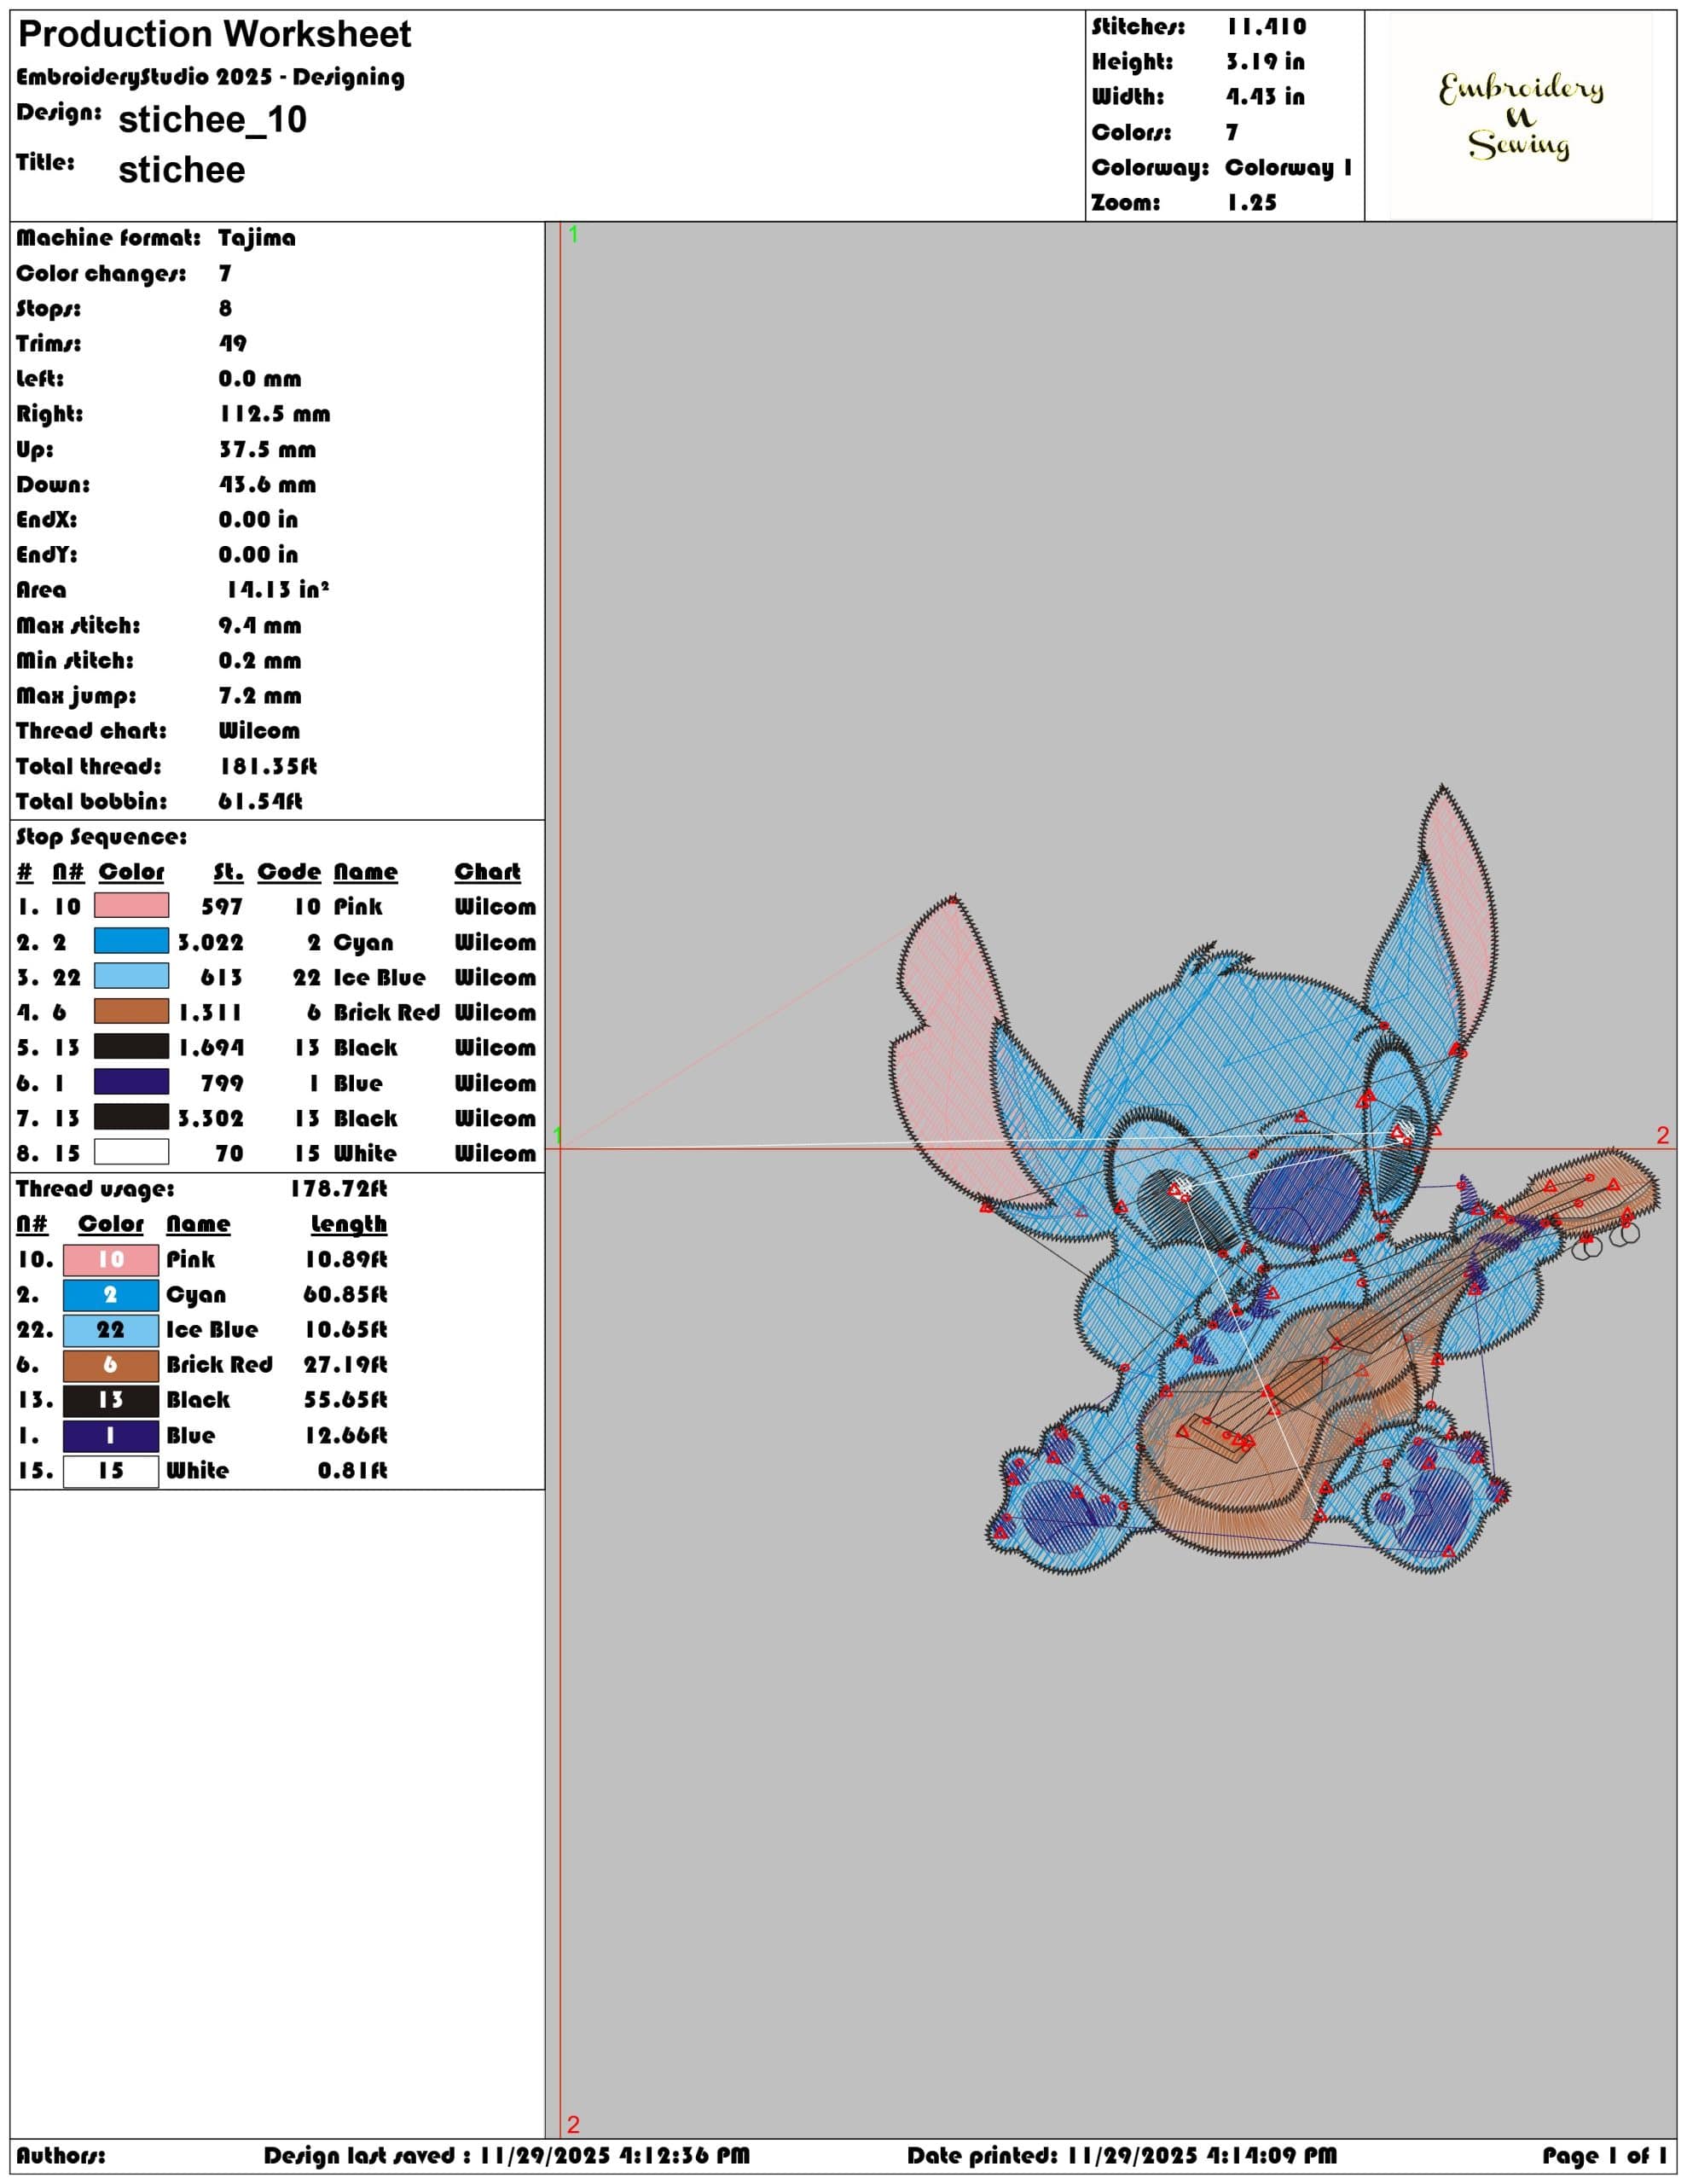Click the Colorway 1 value
The width and height of the screenshot is (1687, 2184).
[1288, 168]
